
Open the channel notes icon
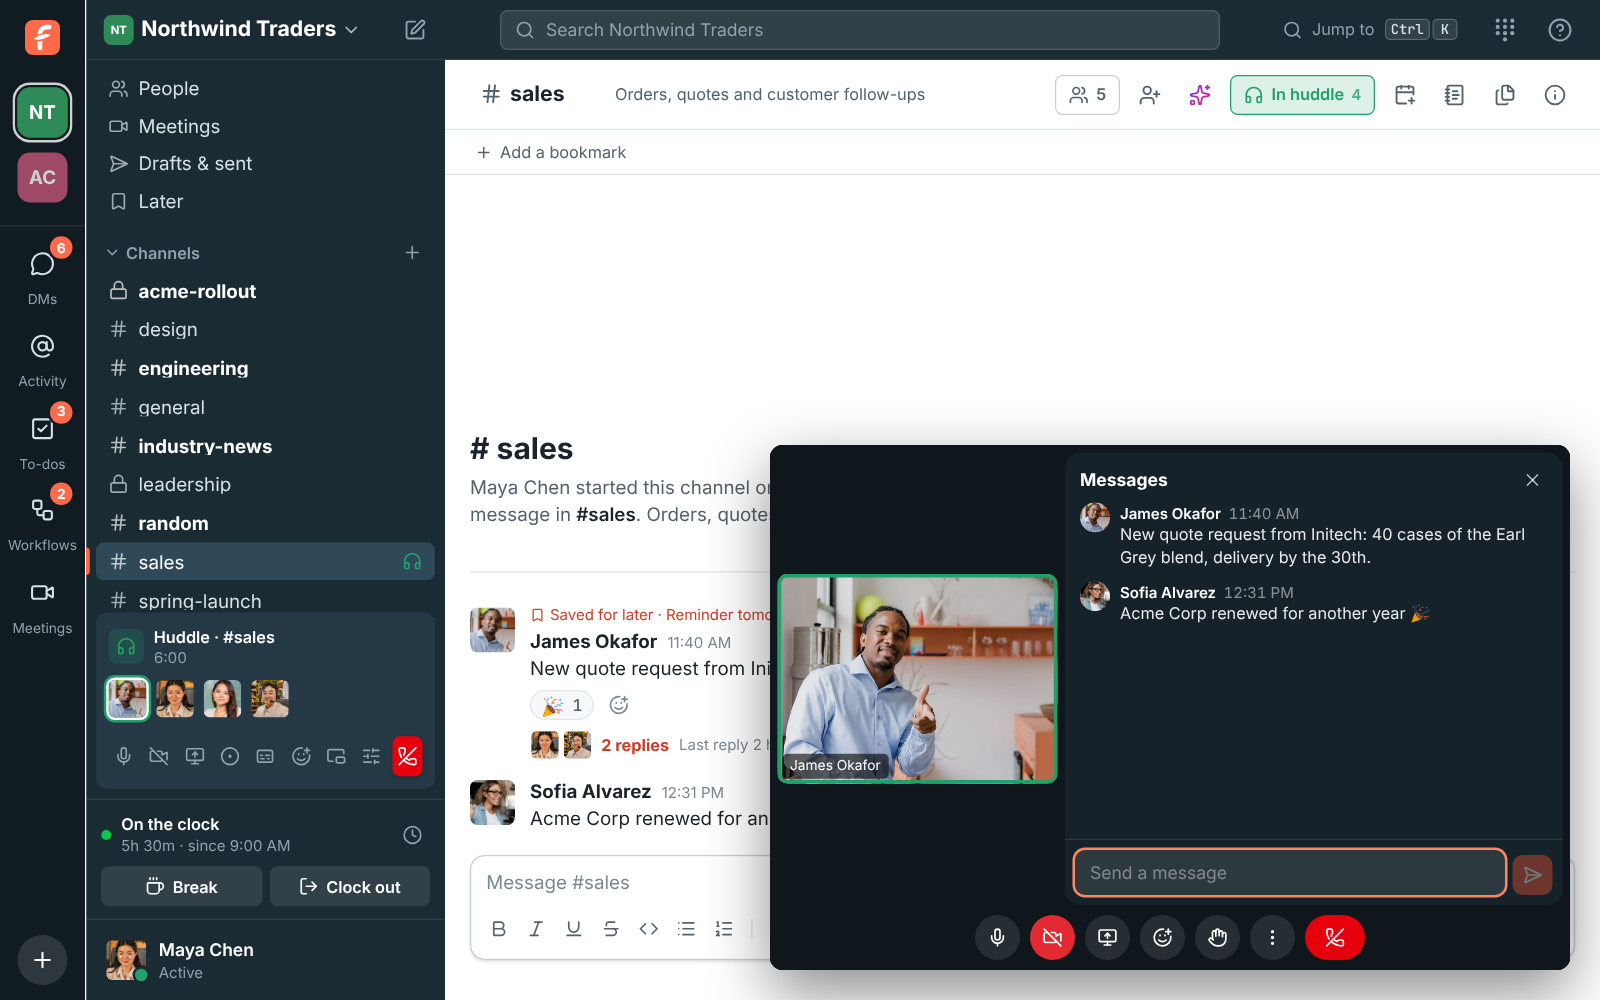1454,95
